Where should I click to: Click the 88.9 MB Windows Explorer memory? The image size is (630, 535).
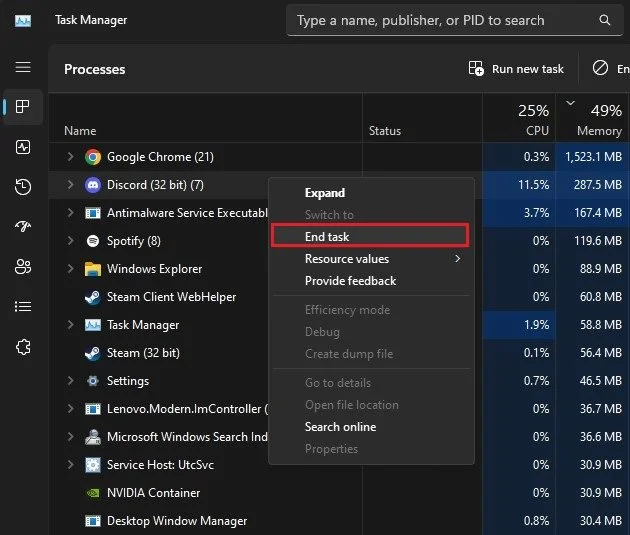point(601,269)
